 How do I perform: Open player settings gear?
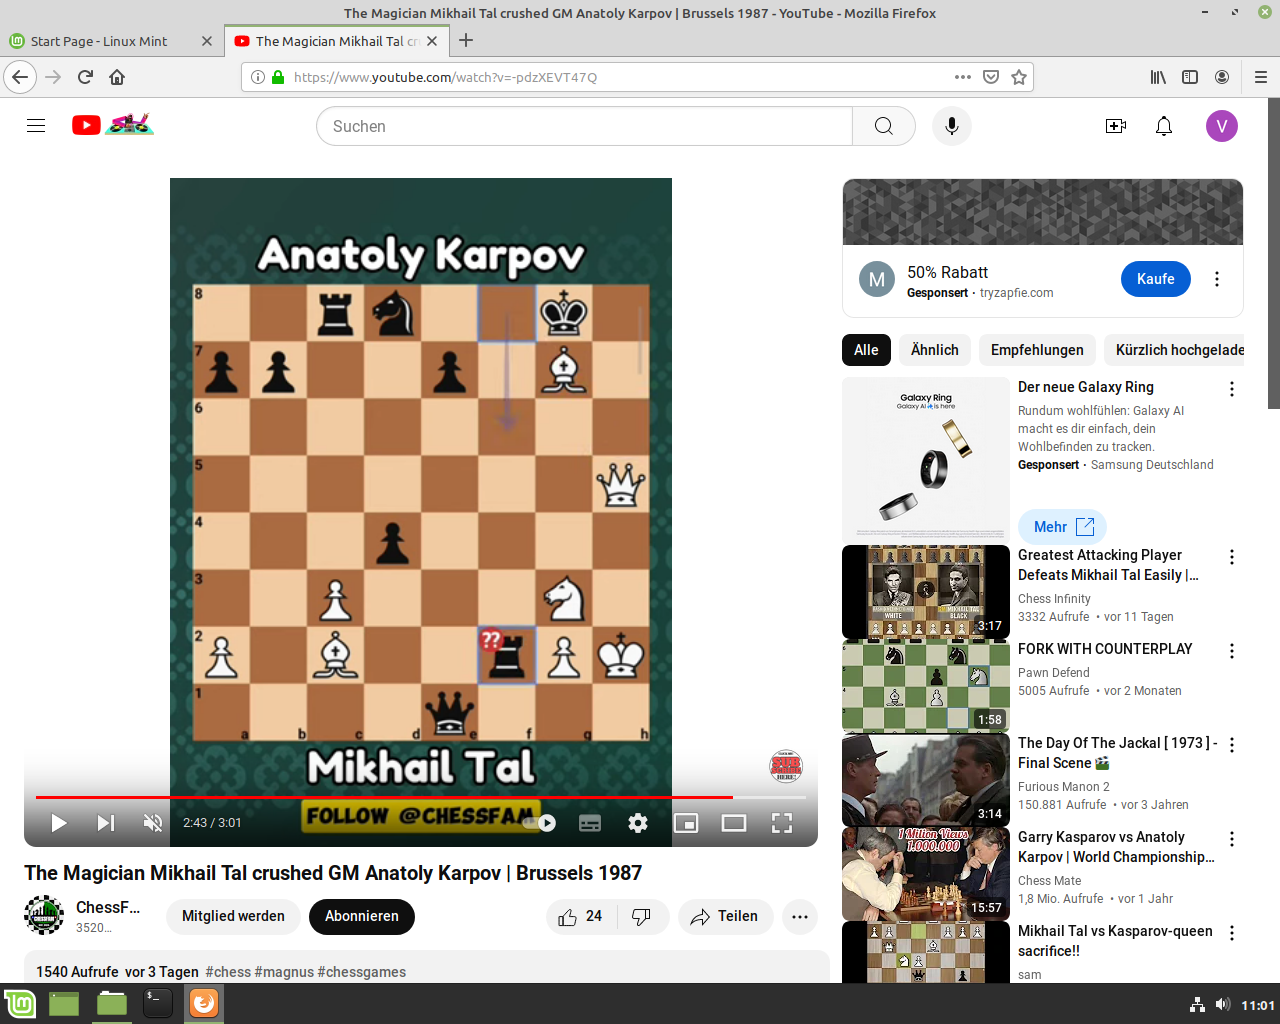point(638,823)
